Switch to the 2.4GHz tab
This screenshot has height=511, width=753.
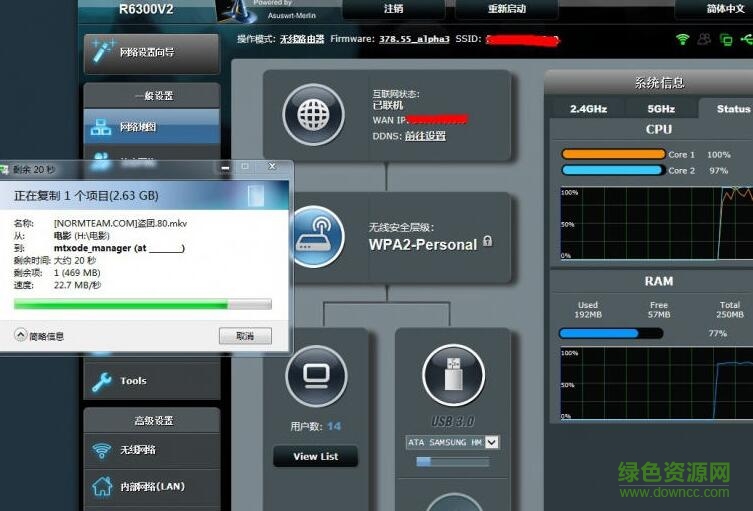[x=588, y=109]
